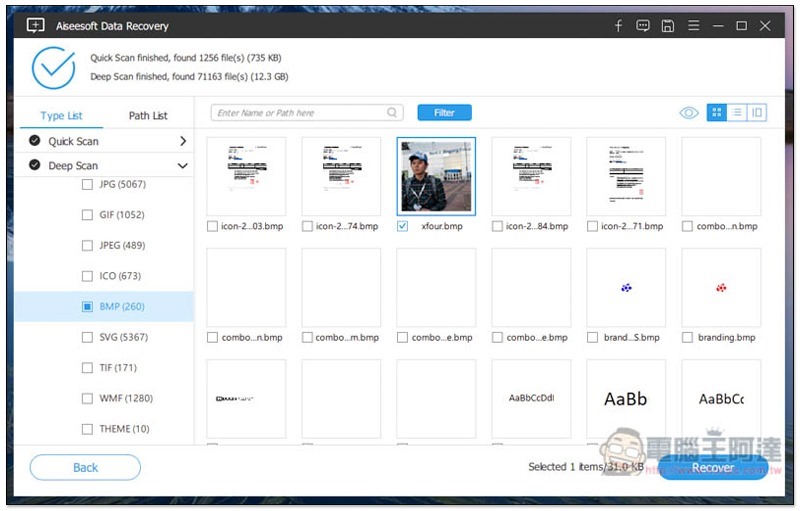Switch to the Path List tab
Viewport: 800px width, 511px height.
point(148,116)
